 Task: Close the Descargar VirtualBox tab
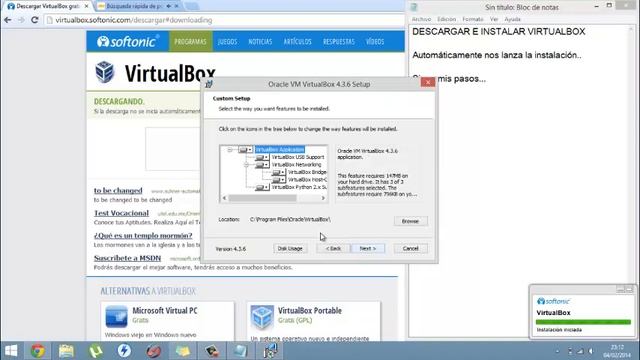(86, 7)
